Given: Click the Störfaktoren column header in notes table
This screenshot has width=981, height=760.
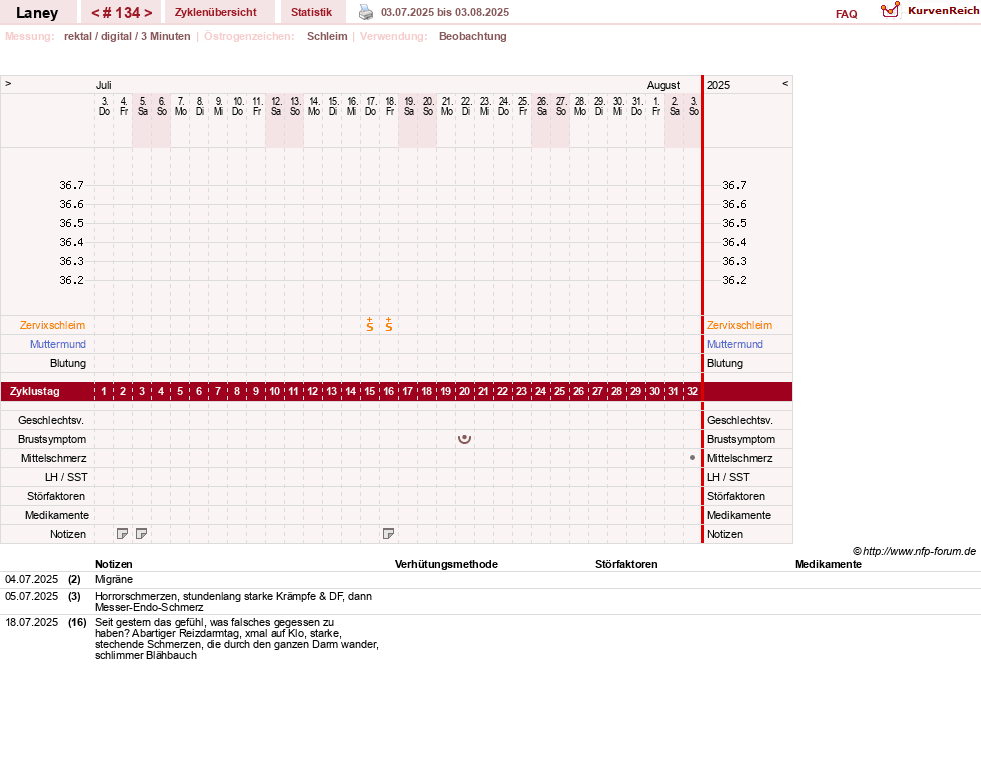Looking at the screenshot, I should pos(626,564).
